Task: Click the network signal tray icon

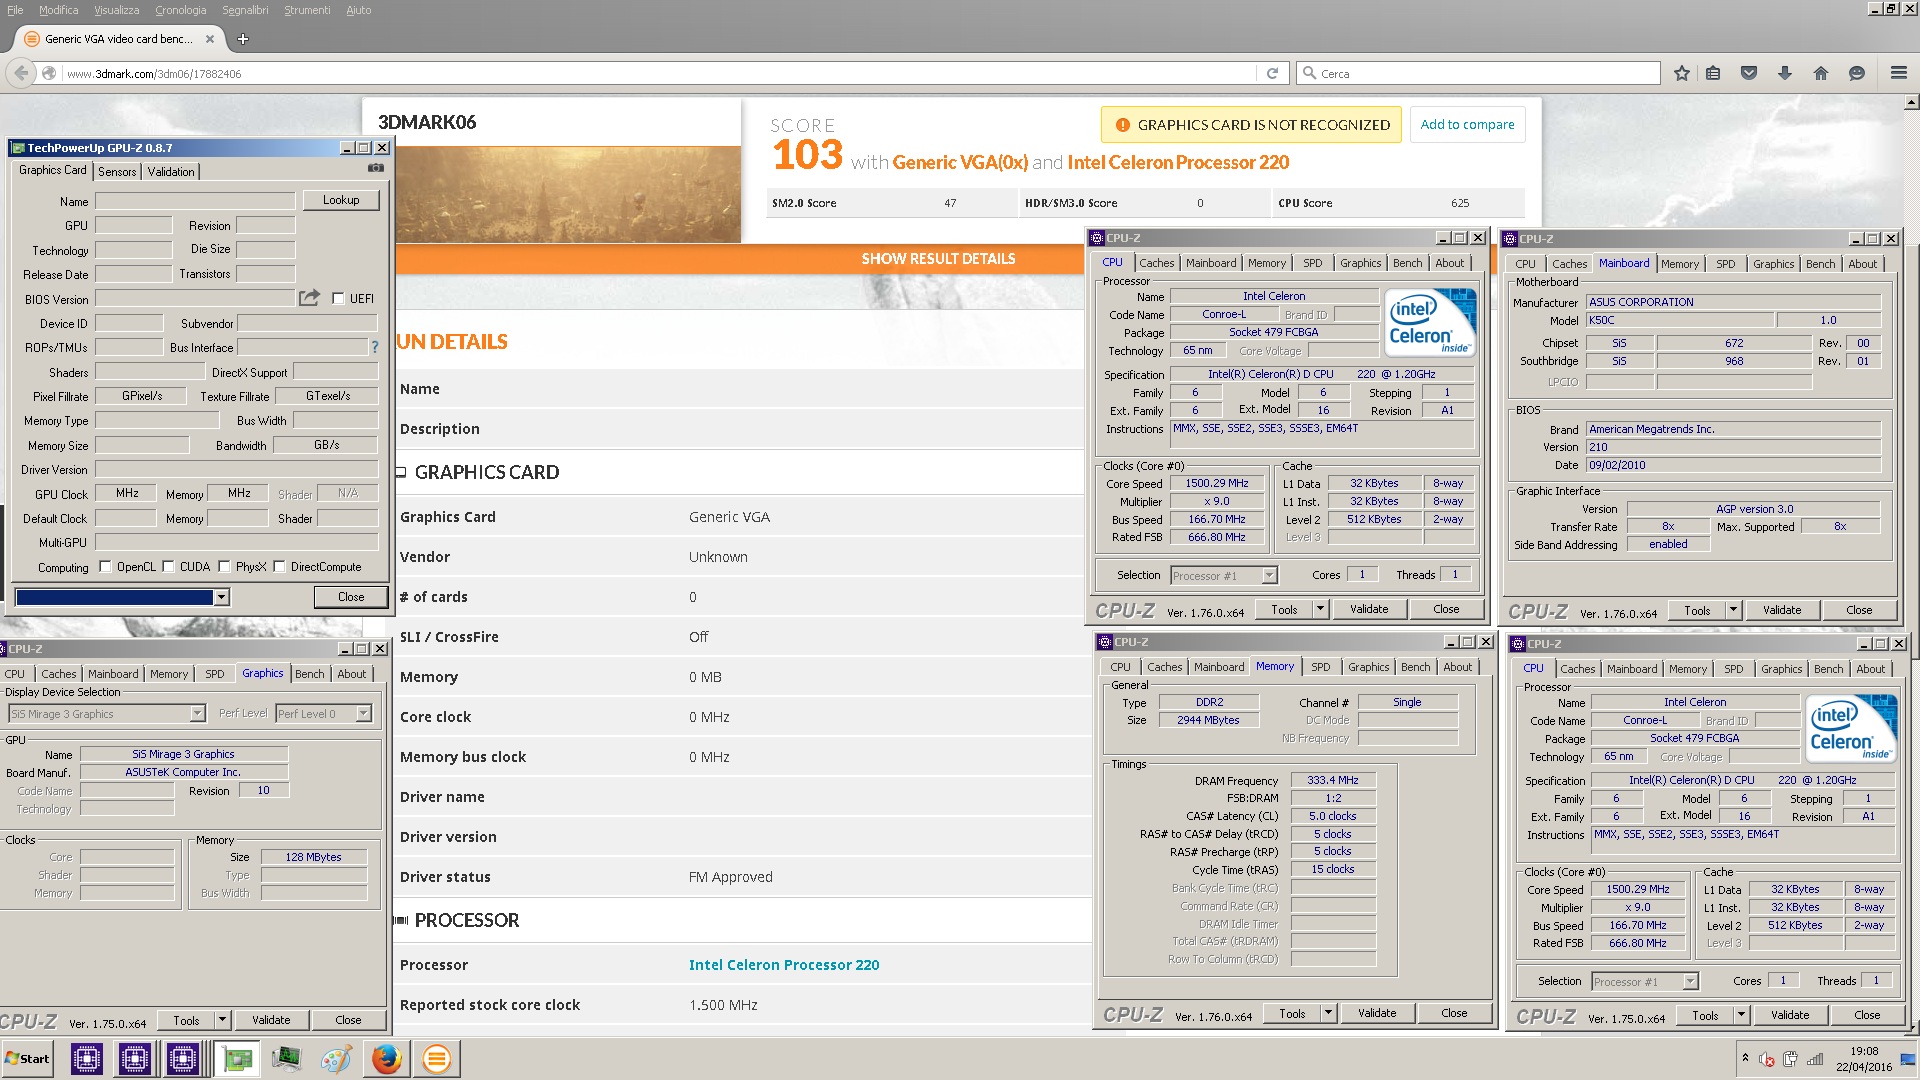Action: [1815, 1059]
